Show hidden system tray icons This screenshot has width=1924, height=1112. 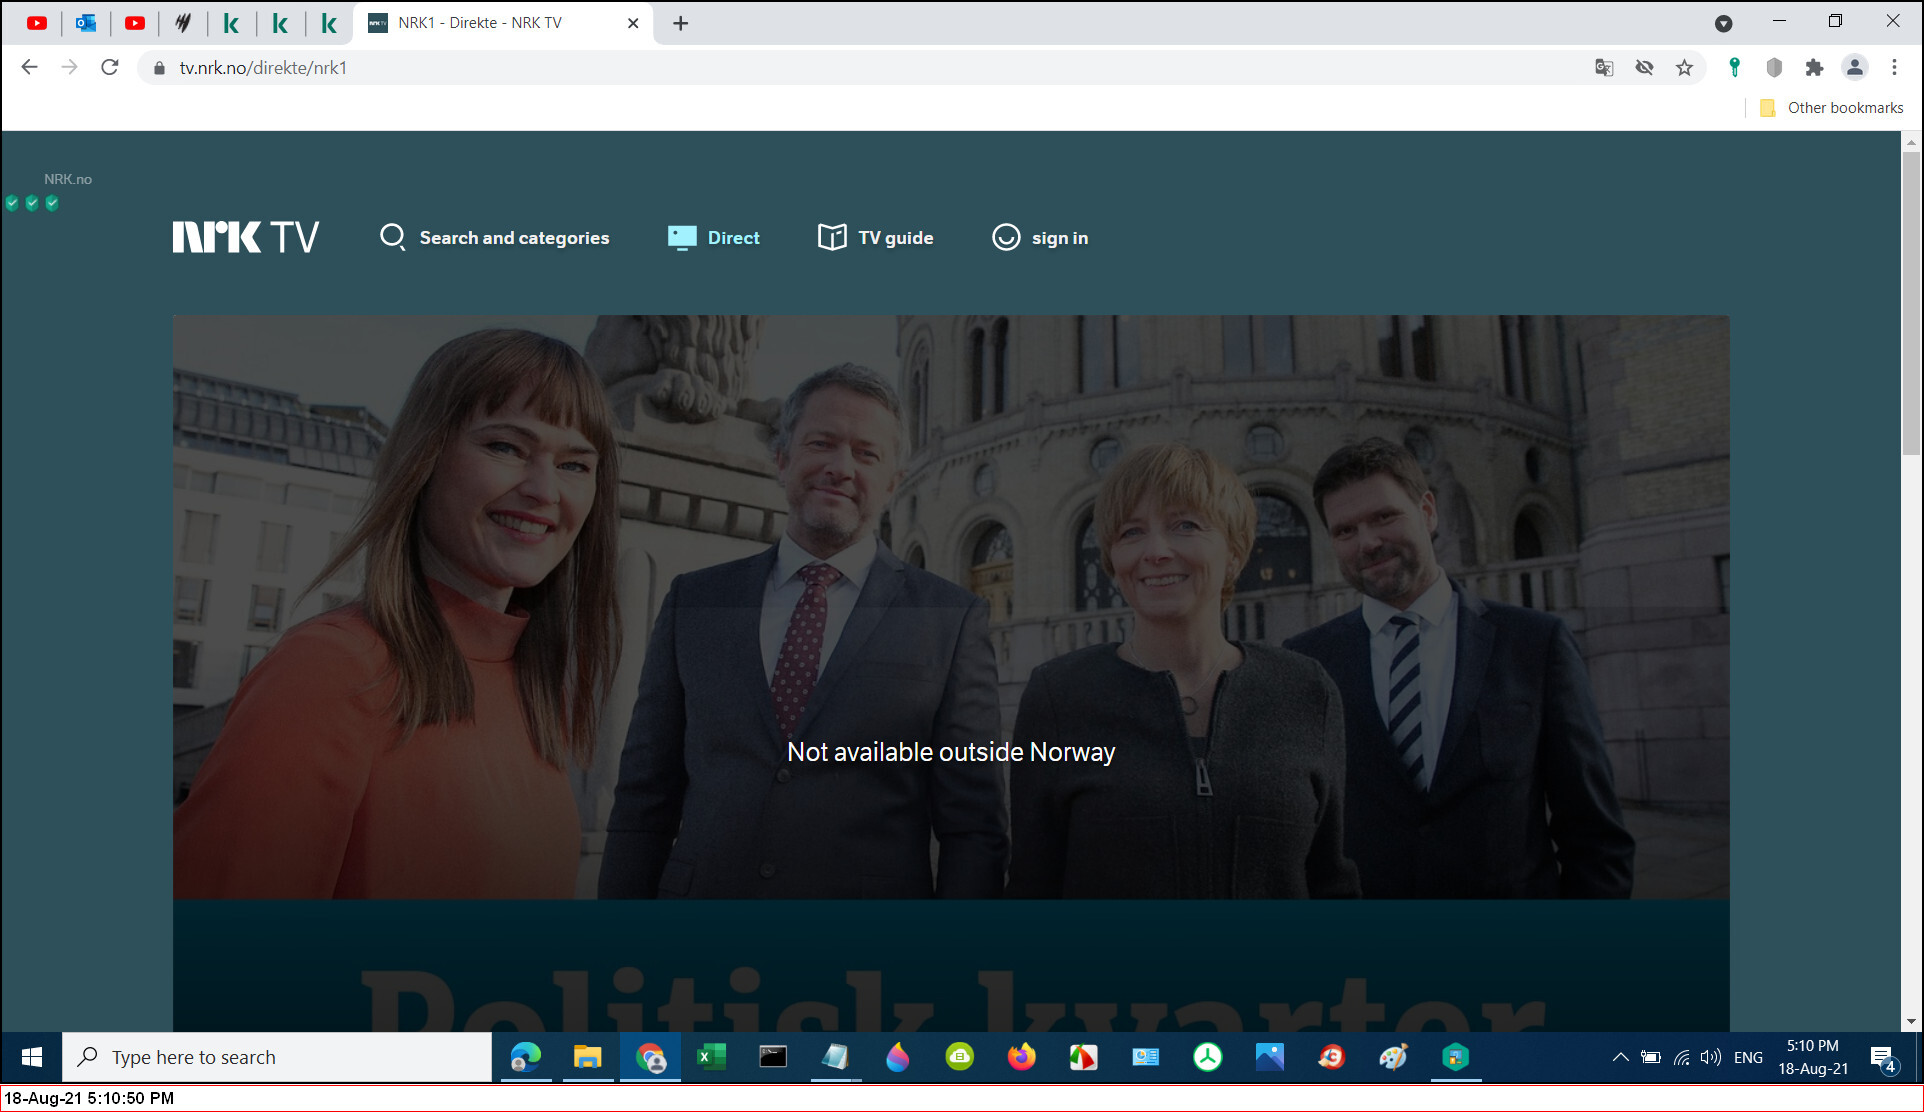1620,1057
